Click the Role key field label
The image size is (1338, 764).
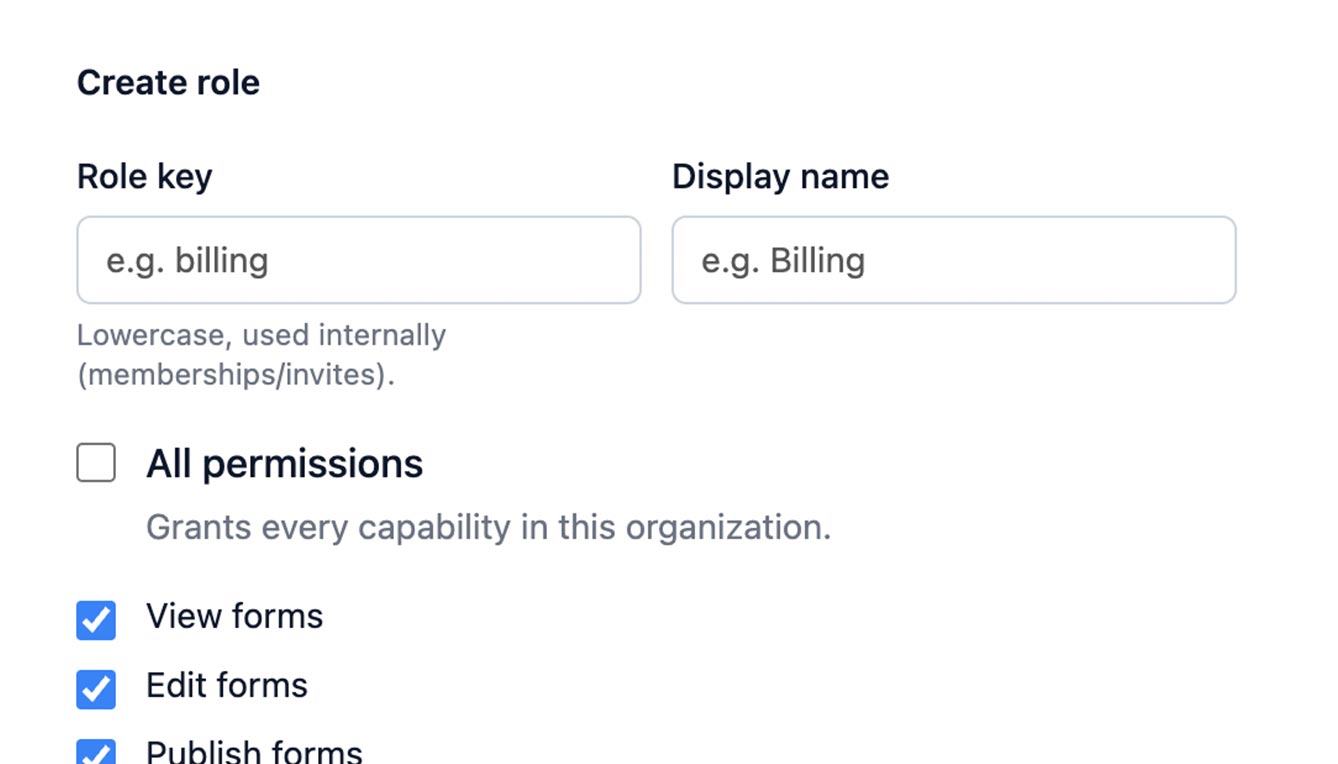[144, 176]
